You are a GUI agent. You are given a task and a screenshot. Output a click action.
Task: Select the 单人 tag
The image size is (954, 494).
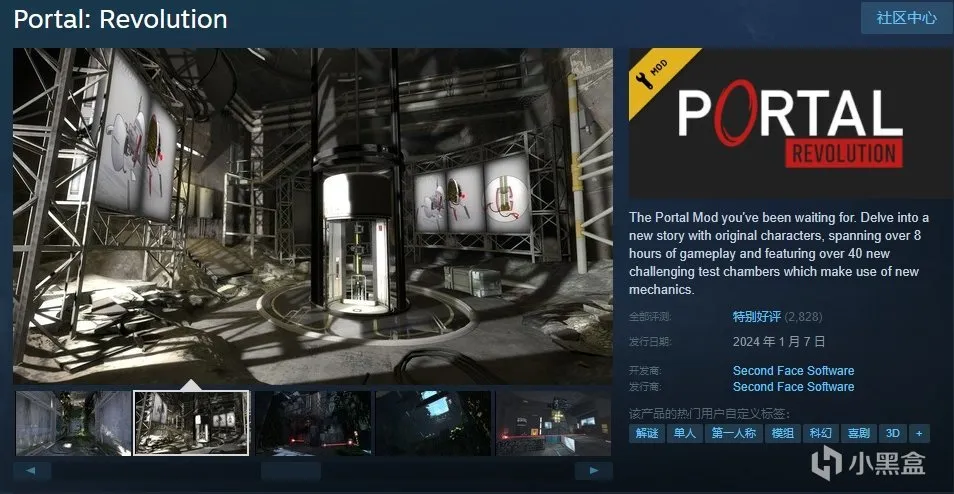tap(684, 433)
